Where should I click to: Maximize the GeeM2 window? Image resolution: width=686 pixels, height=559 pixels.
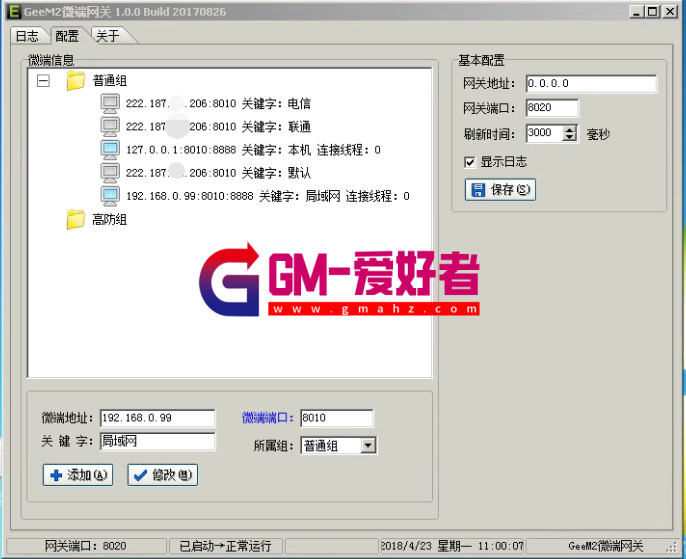653,11
